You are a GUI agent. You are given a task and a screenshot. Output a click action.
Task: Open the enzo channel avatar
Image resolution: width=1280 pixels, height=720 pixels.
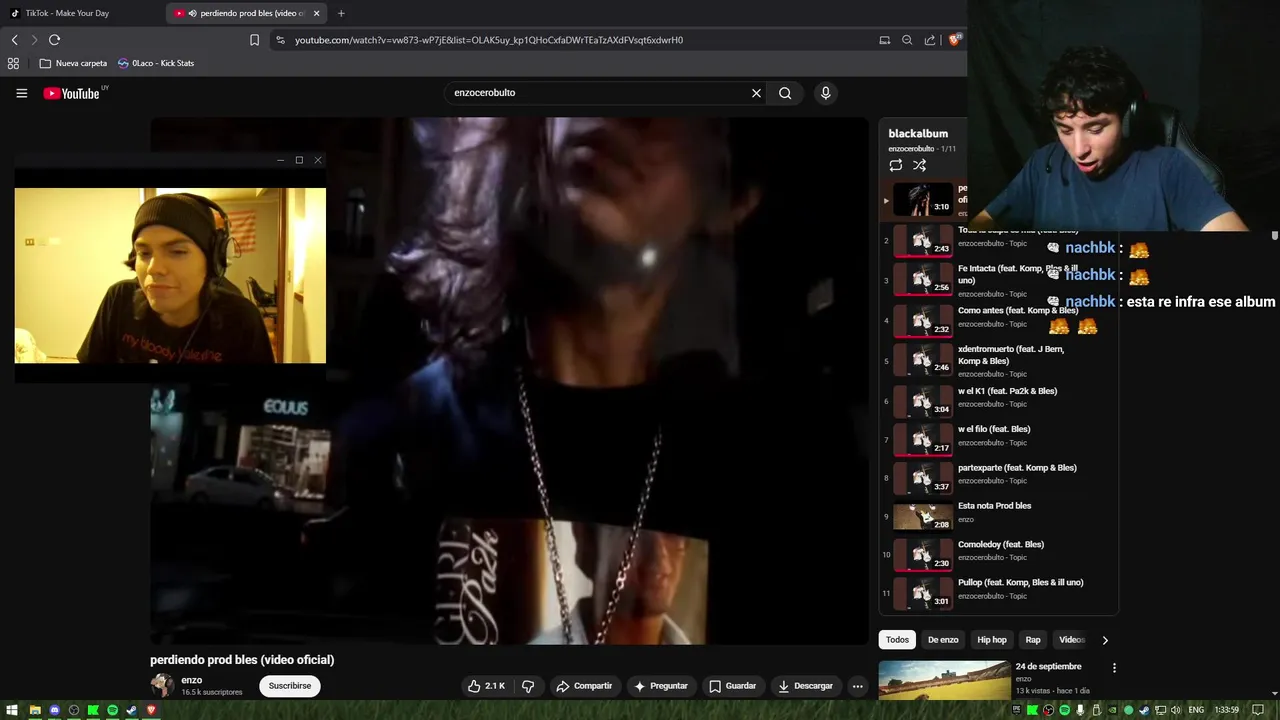pyautogui.click(x=162, y=686)
